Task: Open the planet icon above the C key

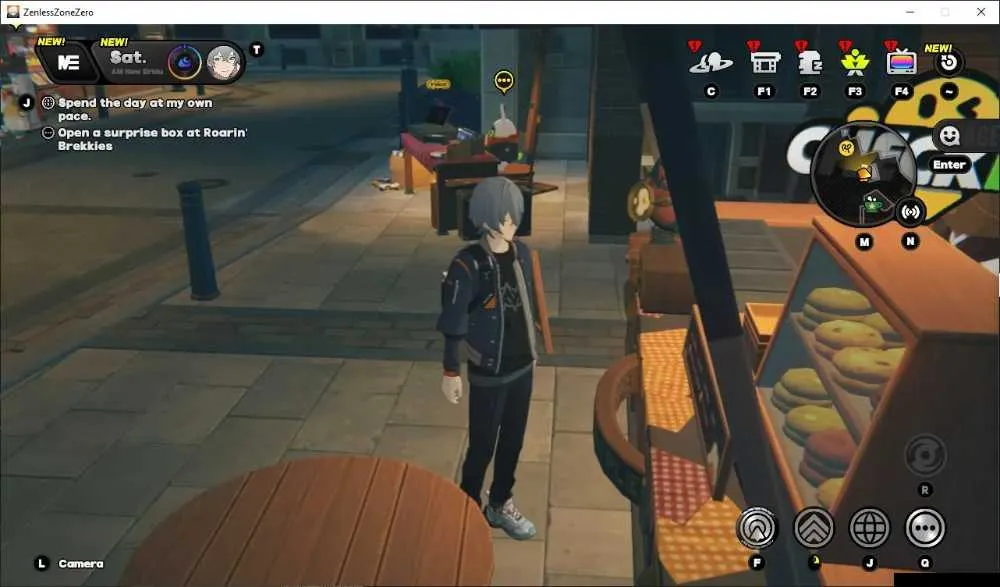Action: (711, 62)
